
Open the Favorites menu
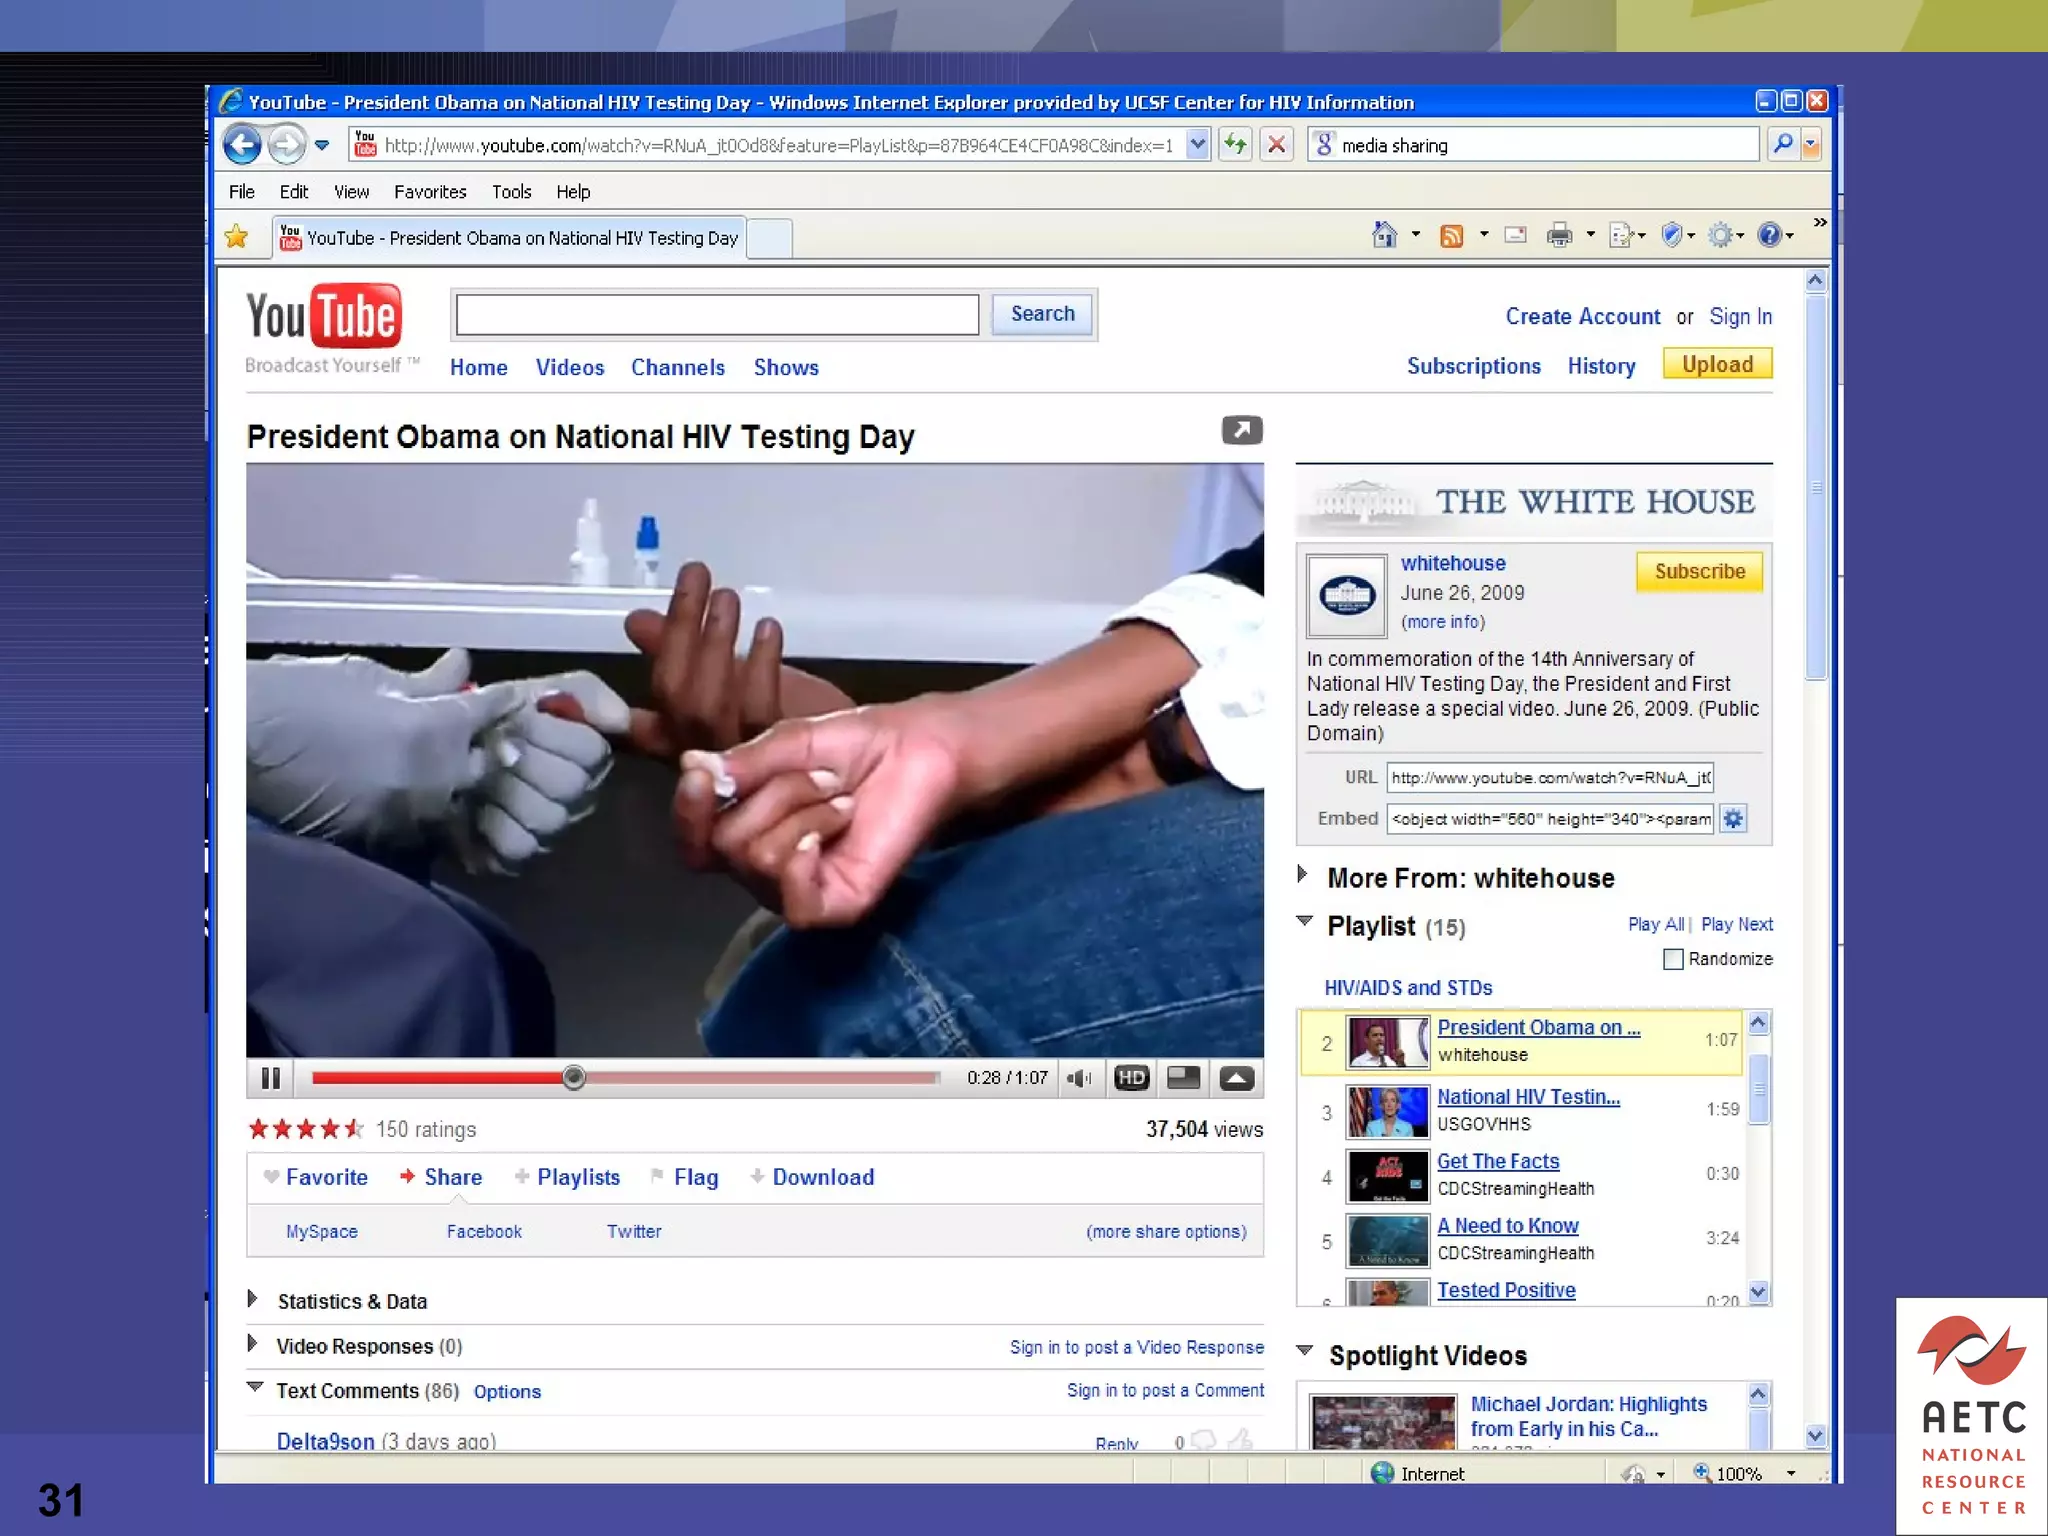click(430, 192)
